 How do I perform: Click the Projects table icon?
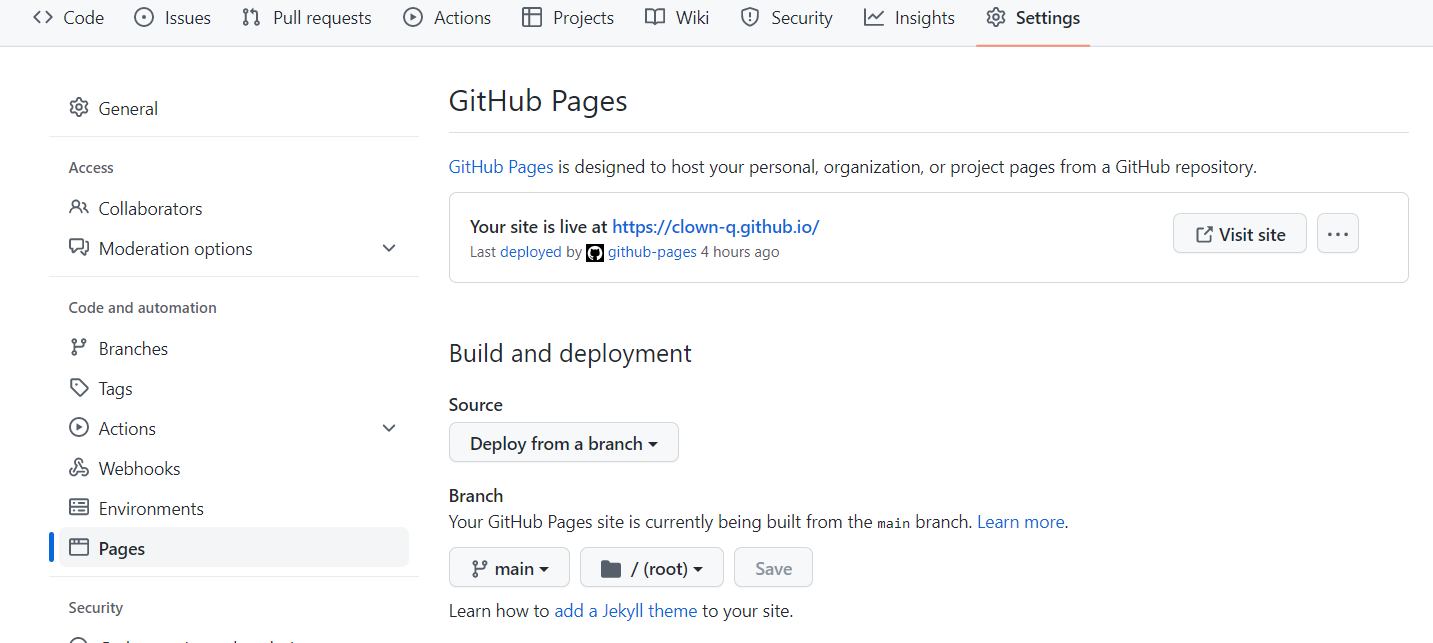tap(532, 17)
